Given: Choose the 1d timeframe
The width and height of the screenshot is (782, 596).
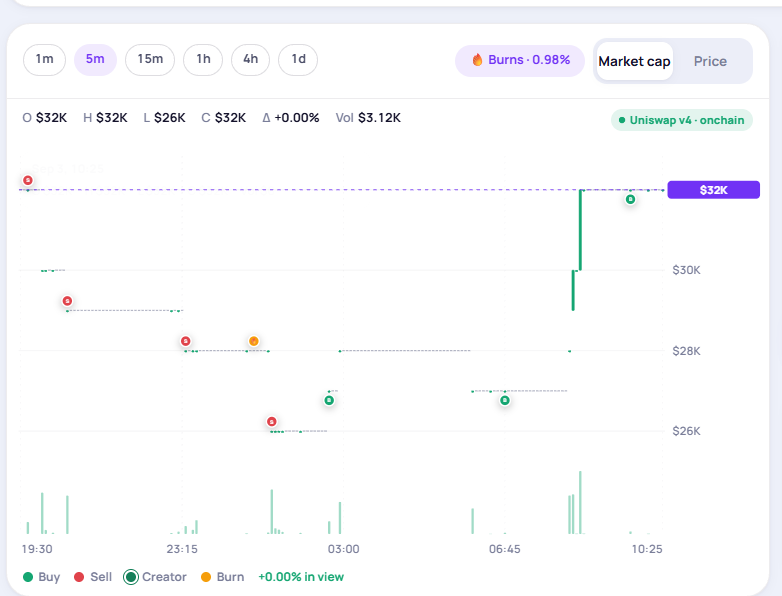Looking at the screenshot, I should point(298,59).
